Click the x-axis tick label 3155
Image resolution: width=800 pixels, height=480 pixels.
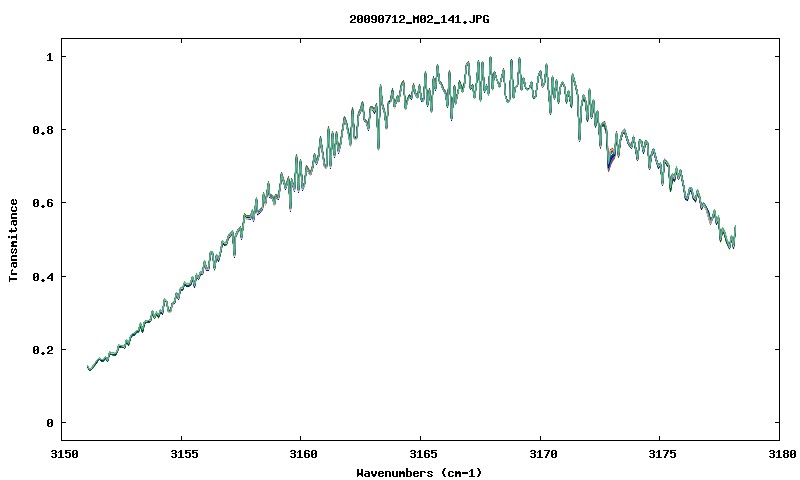pos(184,454)
